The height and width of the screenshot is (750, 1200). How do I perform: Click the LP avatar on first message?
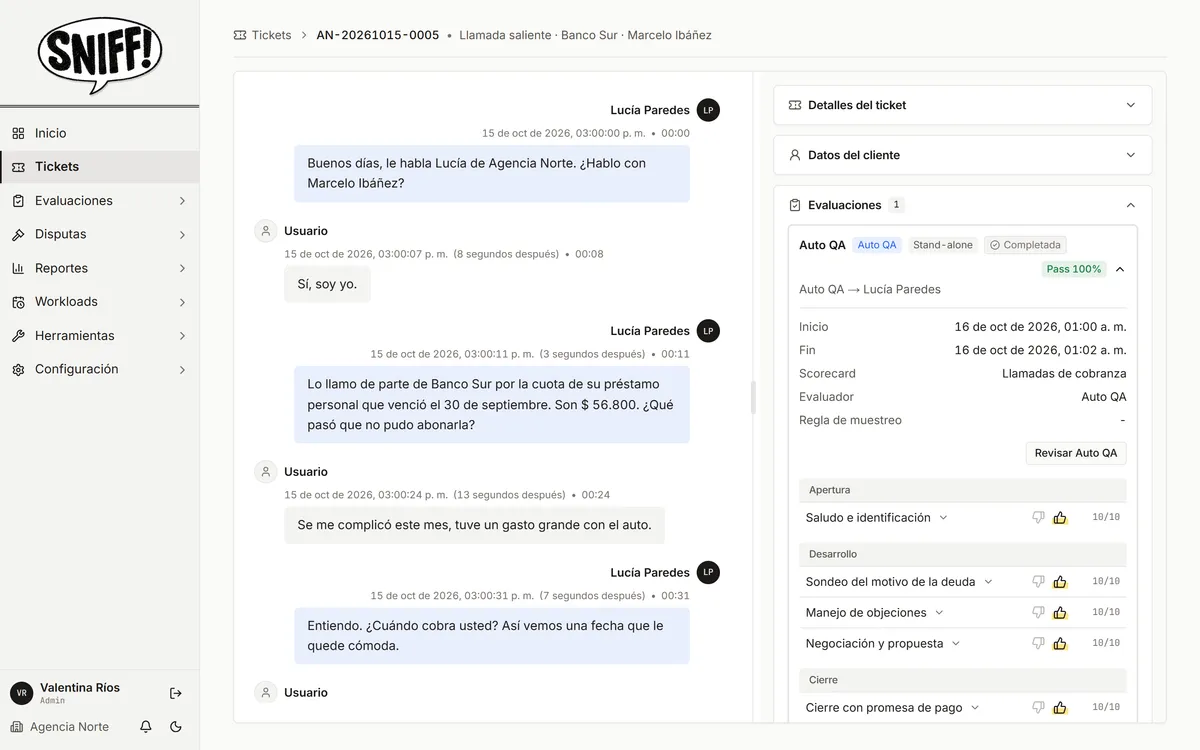coord(708,110)
